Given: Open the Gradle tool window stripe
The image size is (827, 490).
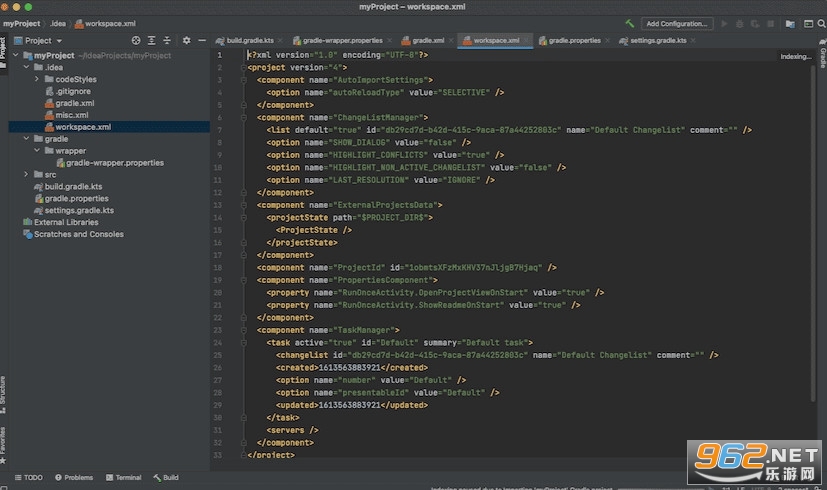Looking at the screenshot, I should pyautogui.click(x=822, y=55).
